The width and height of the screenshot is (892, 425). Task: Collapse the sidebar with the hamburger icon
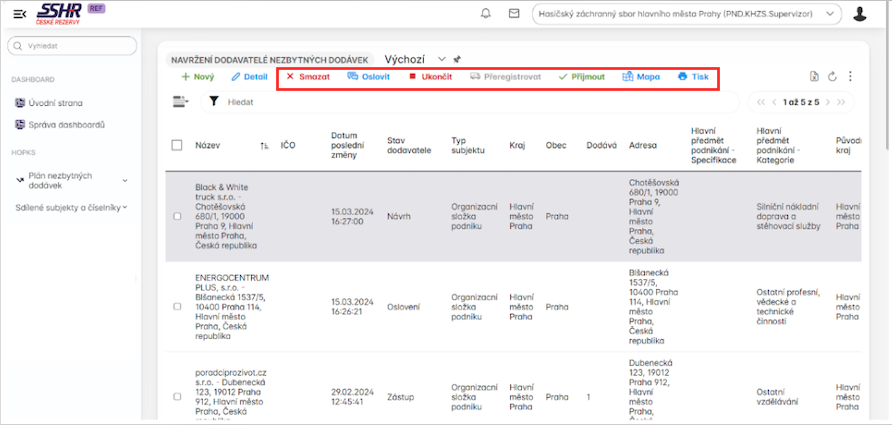click(x=20, y=13)
